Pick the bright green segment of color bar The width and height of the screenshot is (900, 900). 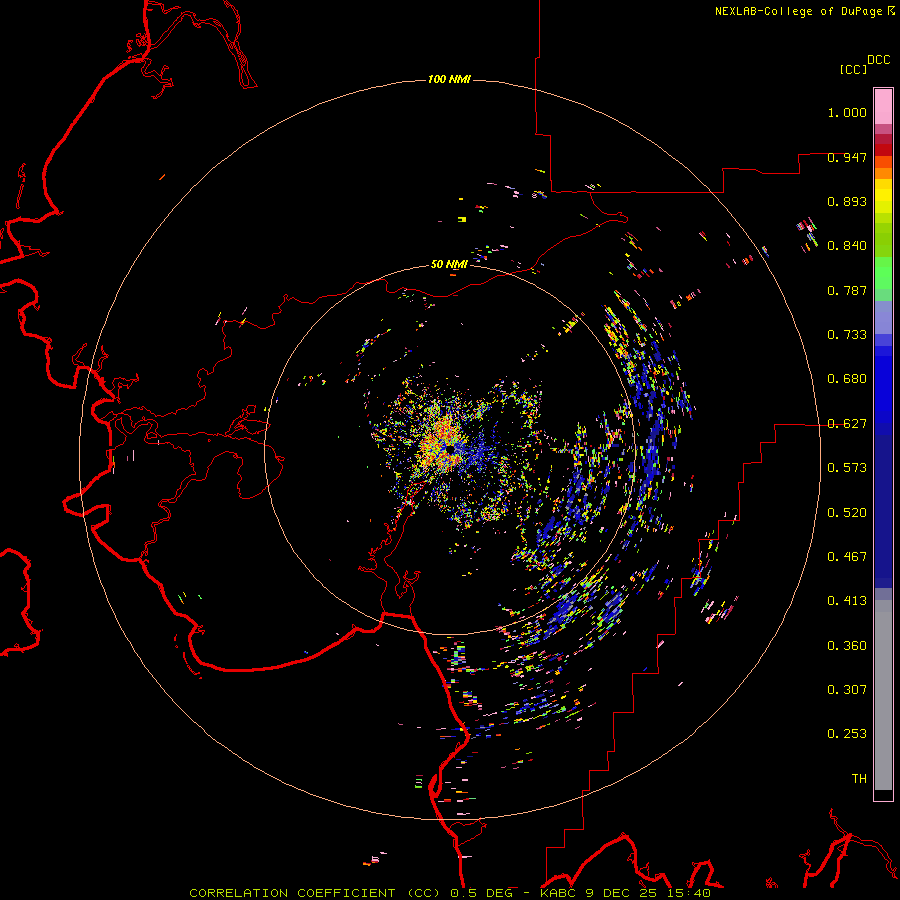pyautogui.click(x=883, y=273)
